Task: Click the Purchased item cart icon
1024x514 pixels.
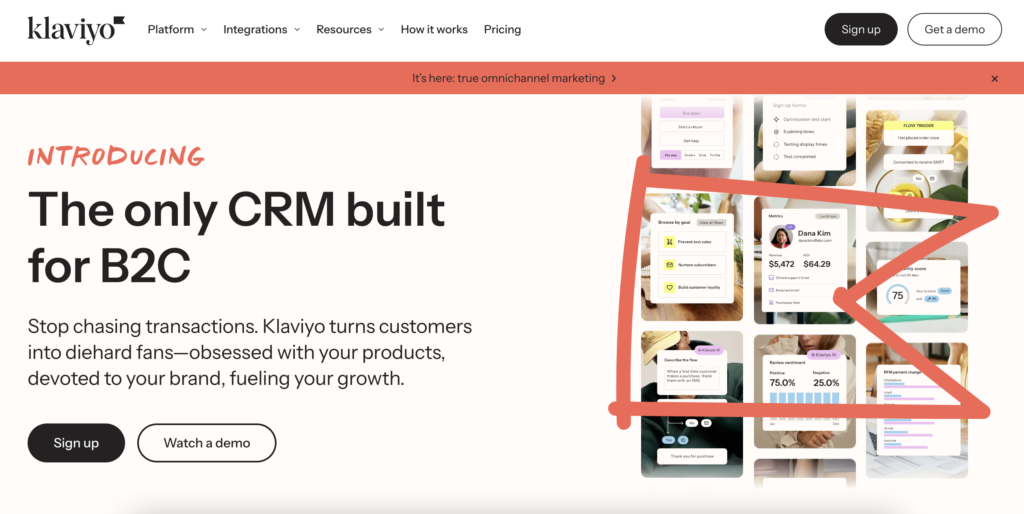Action: coord(771,302)
